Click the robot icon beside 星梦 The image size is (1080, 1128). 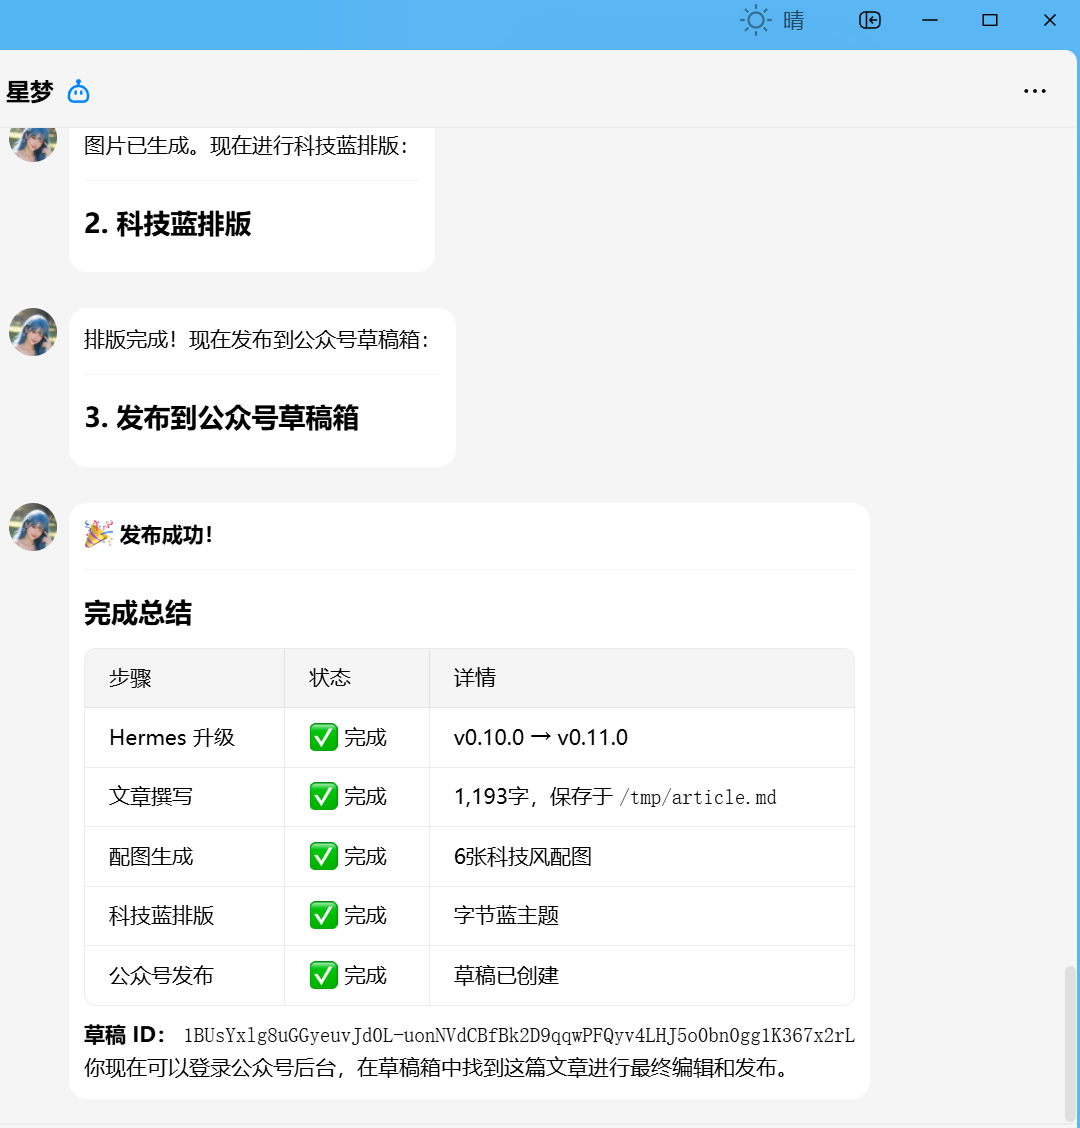pos(78,92)
